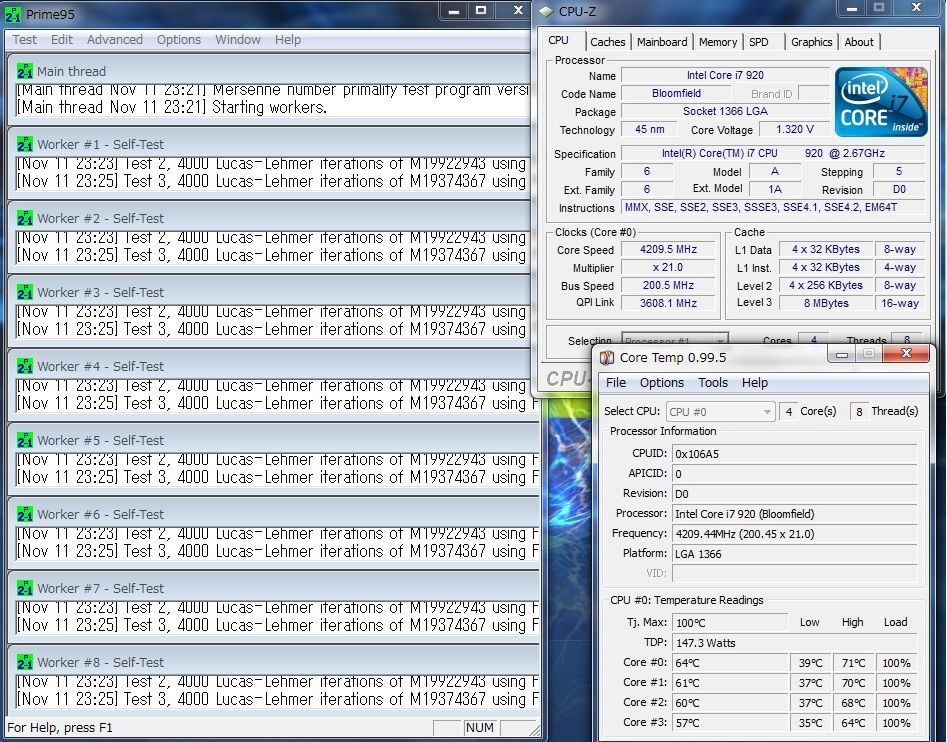Switch to the Mainboard tab in CPU-Z
947x742 pixels.
pos(662,42)
